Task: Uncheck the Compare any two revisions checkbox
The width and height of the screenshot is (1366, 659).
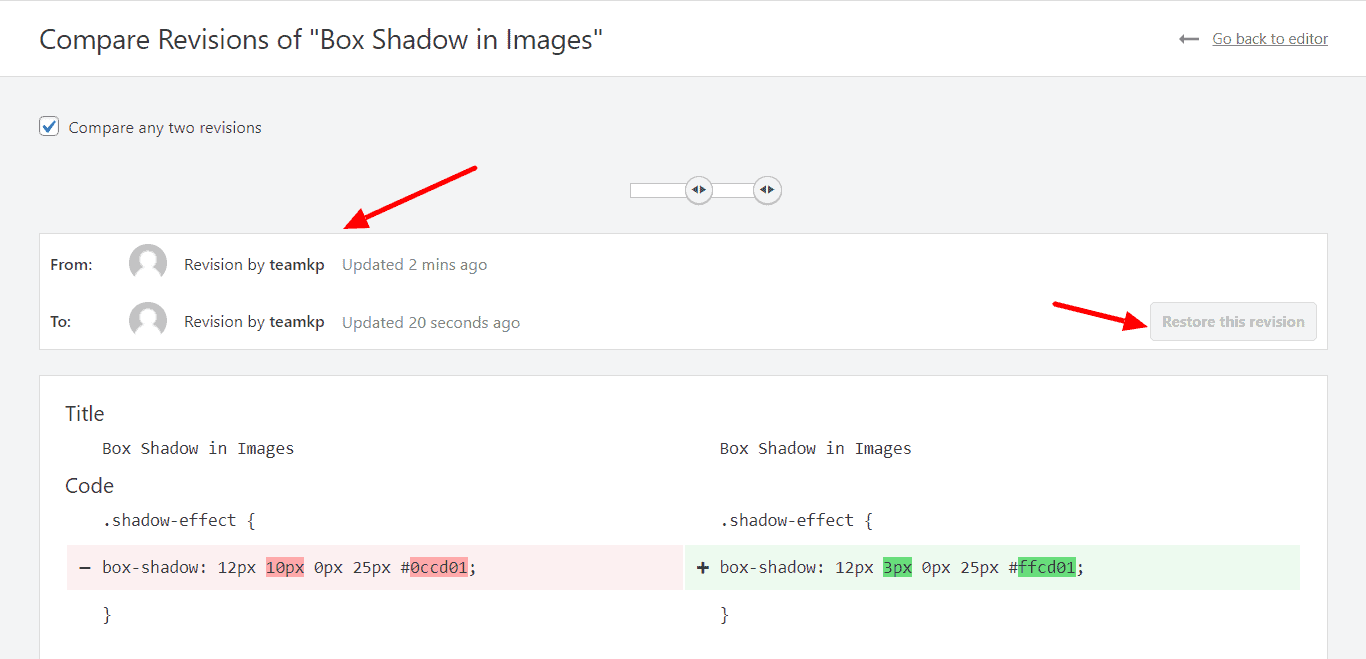Action: [49, 127]
